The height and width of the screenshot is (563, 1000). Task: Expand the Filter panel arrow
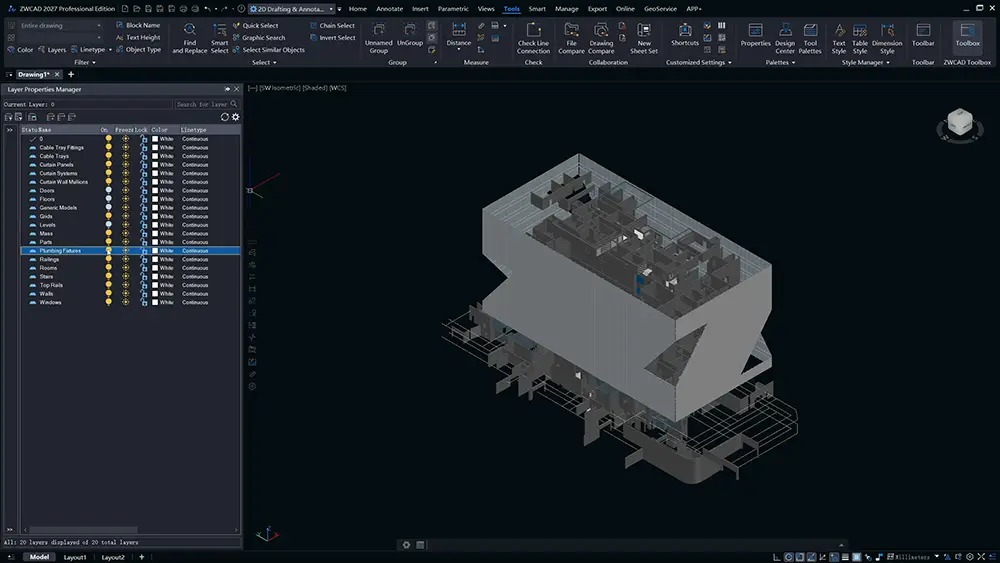click(94, 62)
